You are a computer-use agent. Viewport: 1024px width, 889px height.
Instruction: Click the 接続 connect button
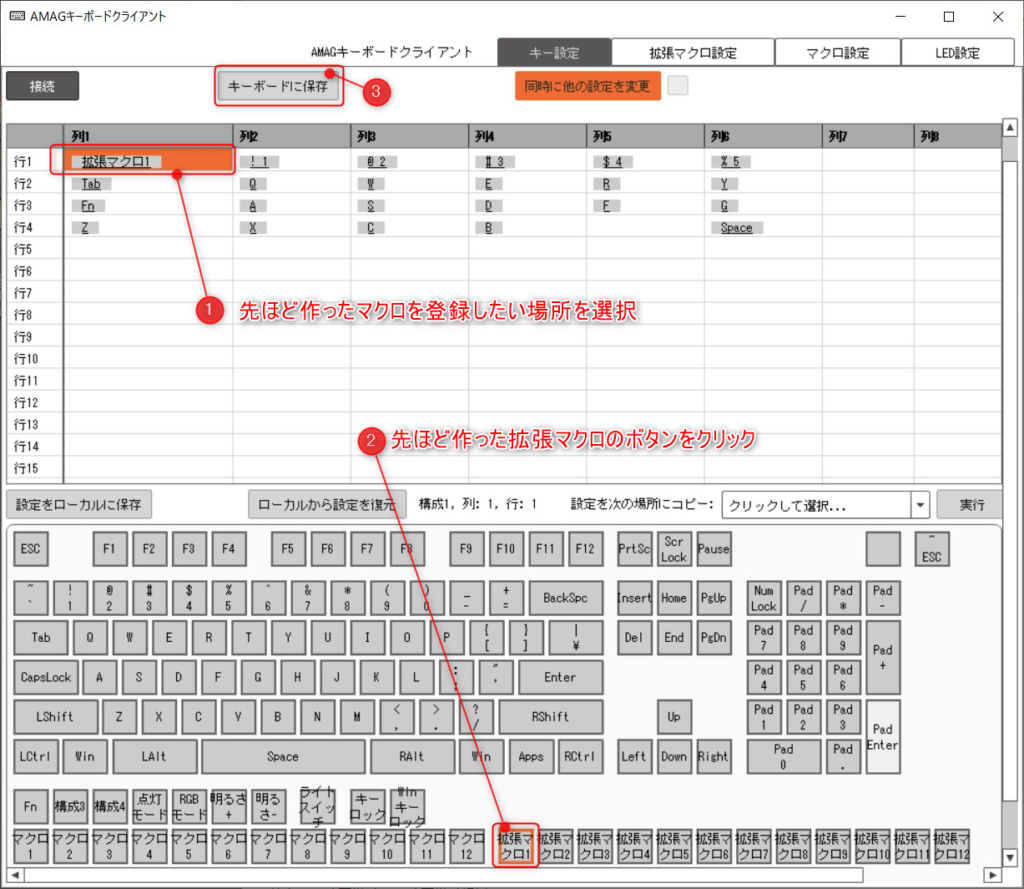42,87
